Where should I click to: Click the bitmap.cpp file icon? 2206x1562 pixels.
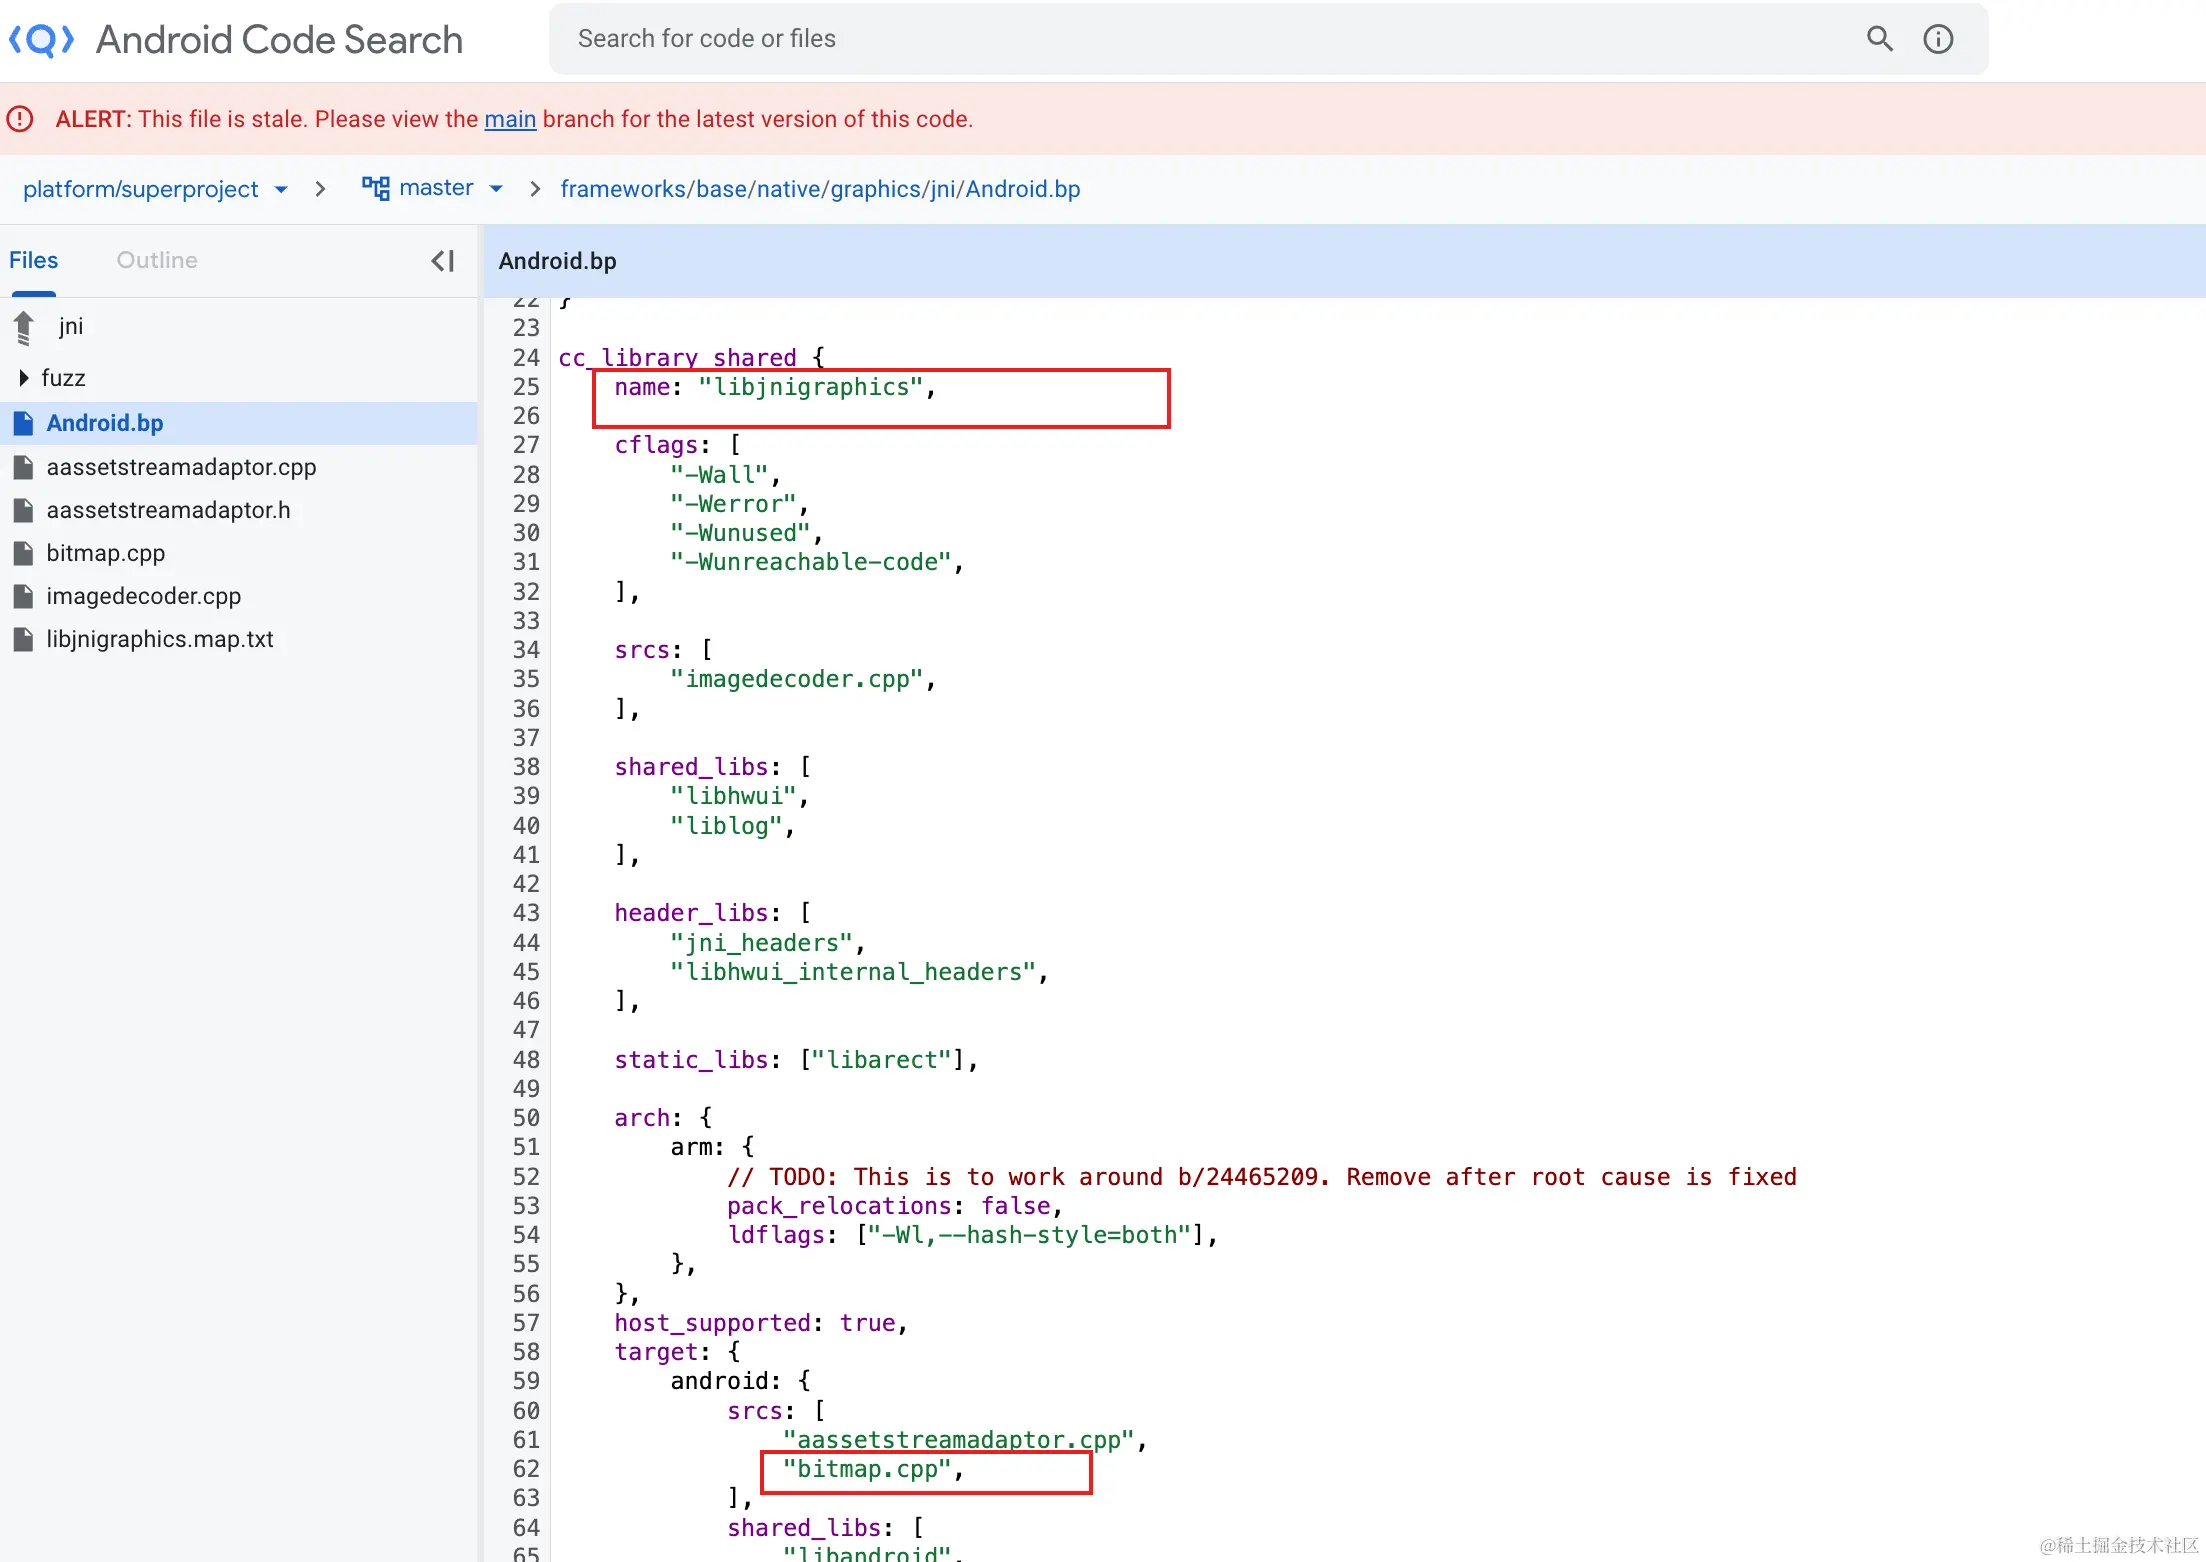23,553
